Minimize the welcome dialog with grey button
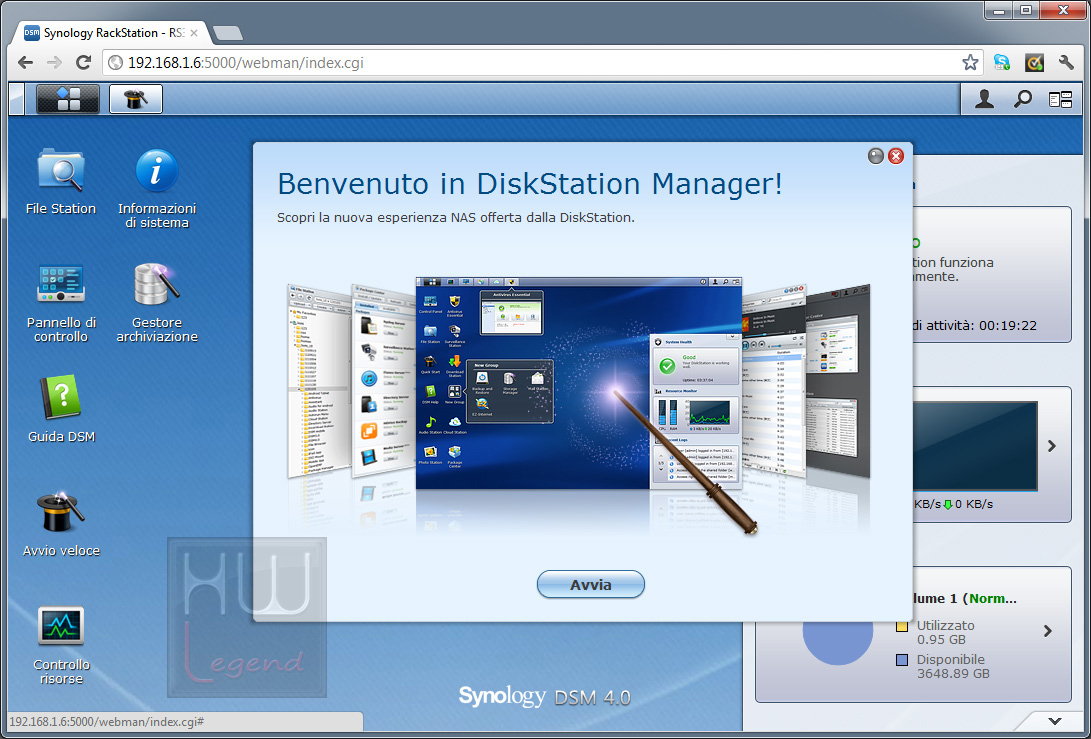 tap(876, 156)
